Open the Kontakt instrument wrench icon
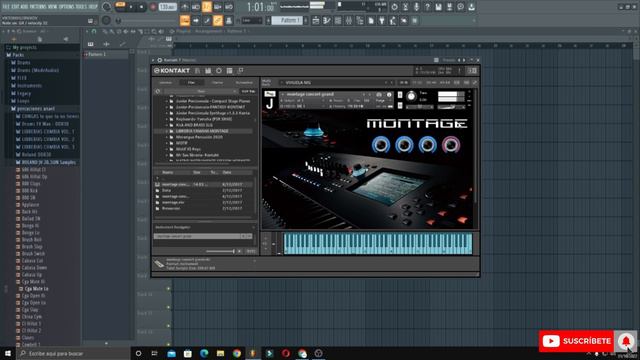The height and width of the screenshot is (360, 640). [x=270, y=94]
